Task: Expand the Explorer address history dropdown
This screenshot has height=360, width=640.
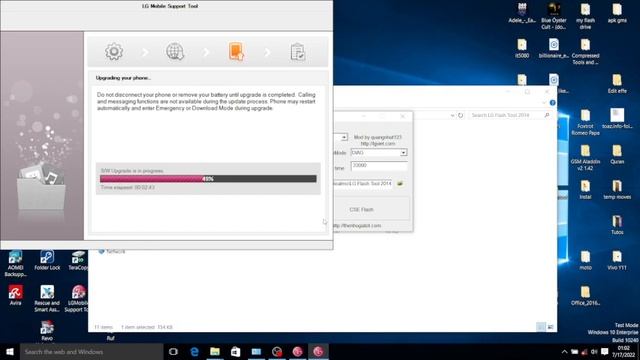Action: click(x=452, y=116)
